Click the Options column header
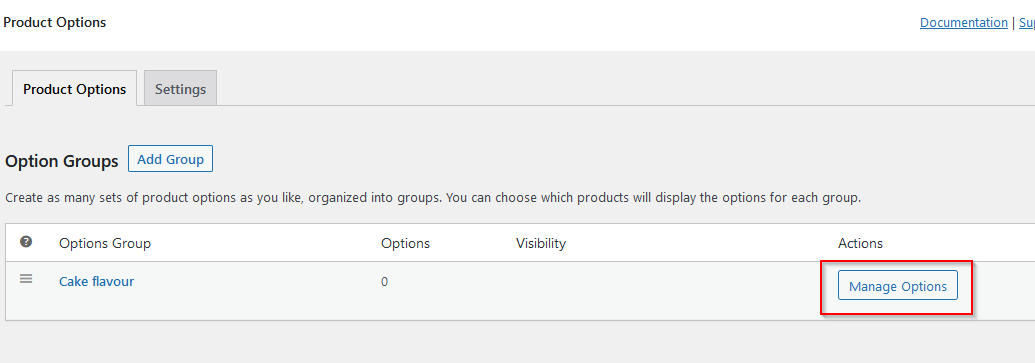 click(x=405, y=243)
